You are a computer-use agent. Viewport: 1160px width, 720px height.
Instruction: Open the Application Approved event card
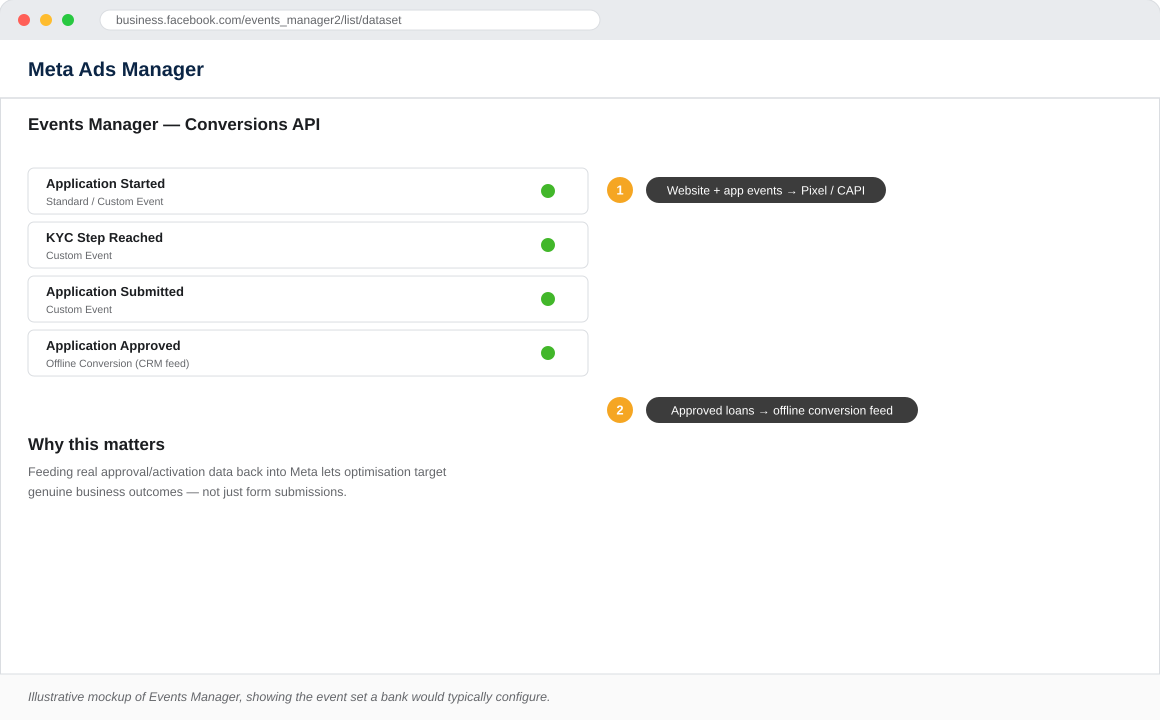308,353
